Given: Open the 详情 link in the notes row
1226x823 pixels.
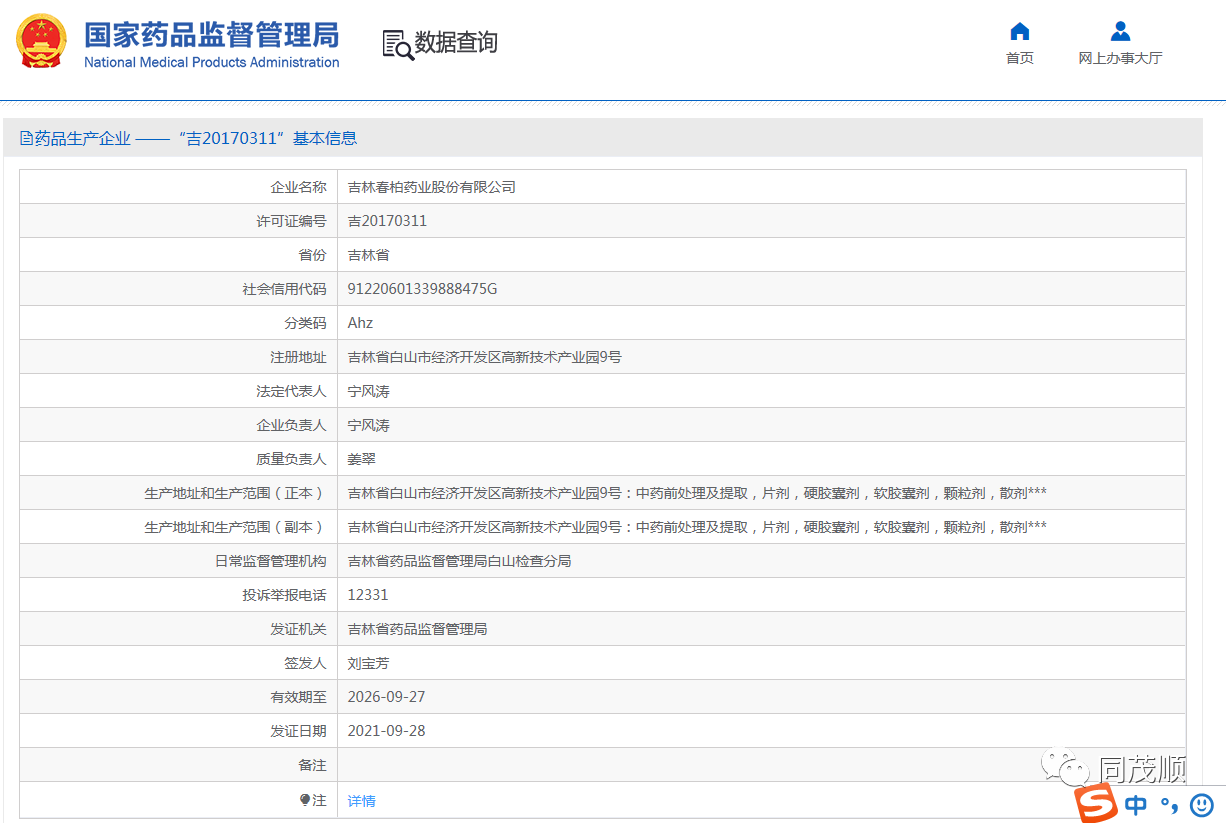Looking at the screenshot, I should pyautogui.click(x=361, y=801).
